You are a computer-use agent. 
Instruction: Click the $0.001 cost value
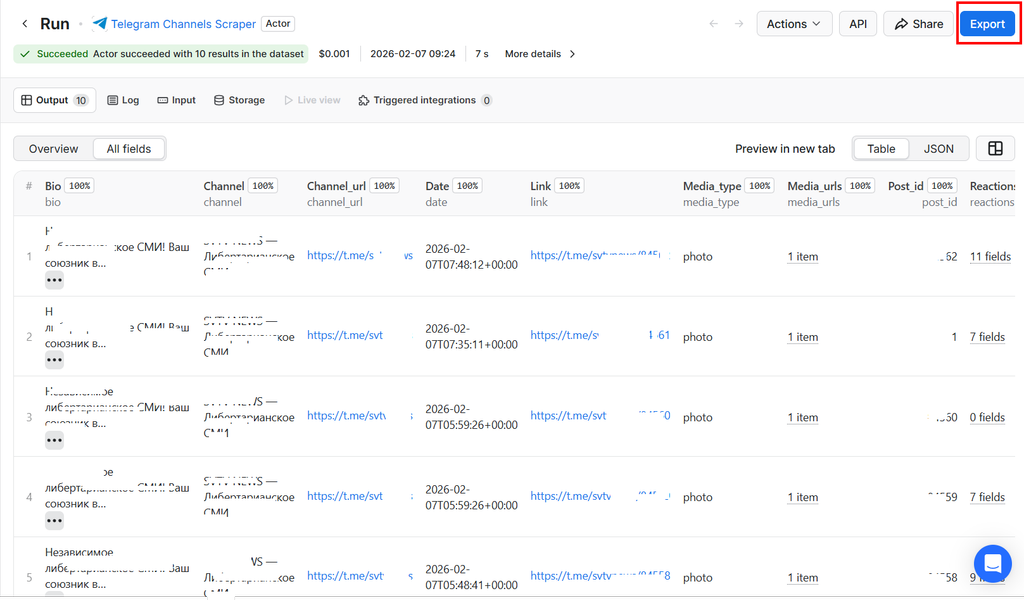[x=334, y=54]
